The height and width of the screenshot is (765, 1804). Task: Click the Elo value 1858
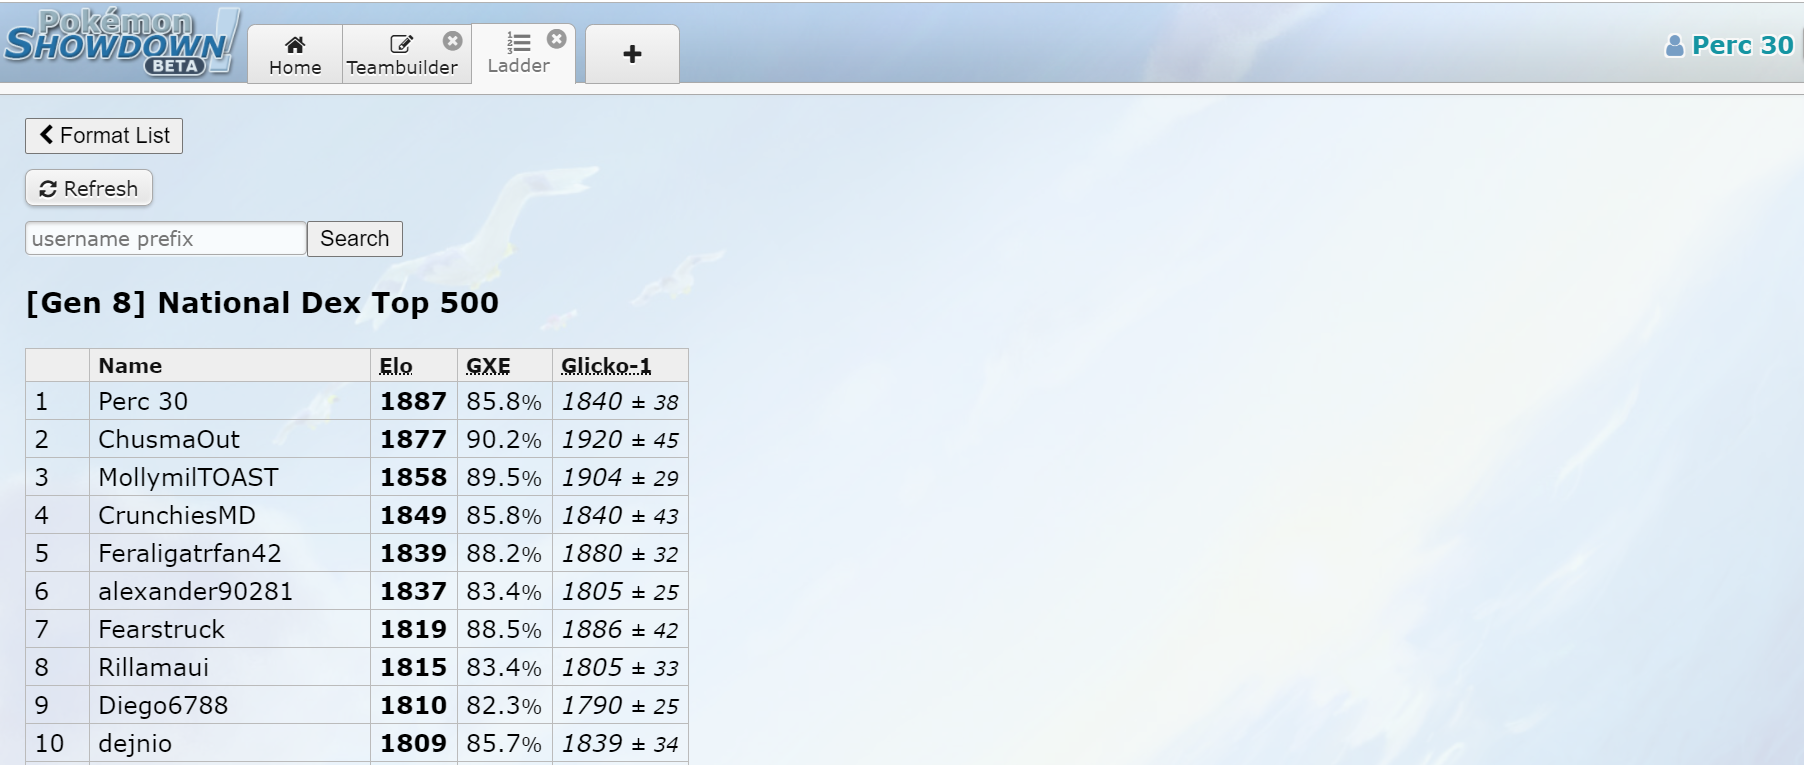413,478
